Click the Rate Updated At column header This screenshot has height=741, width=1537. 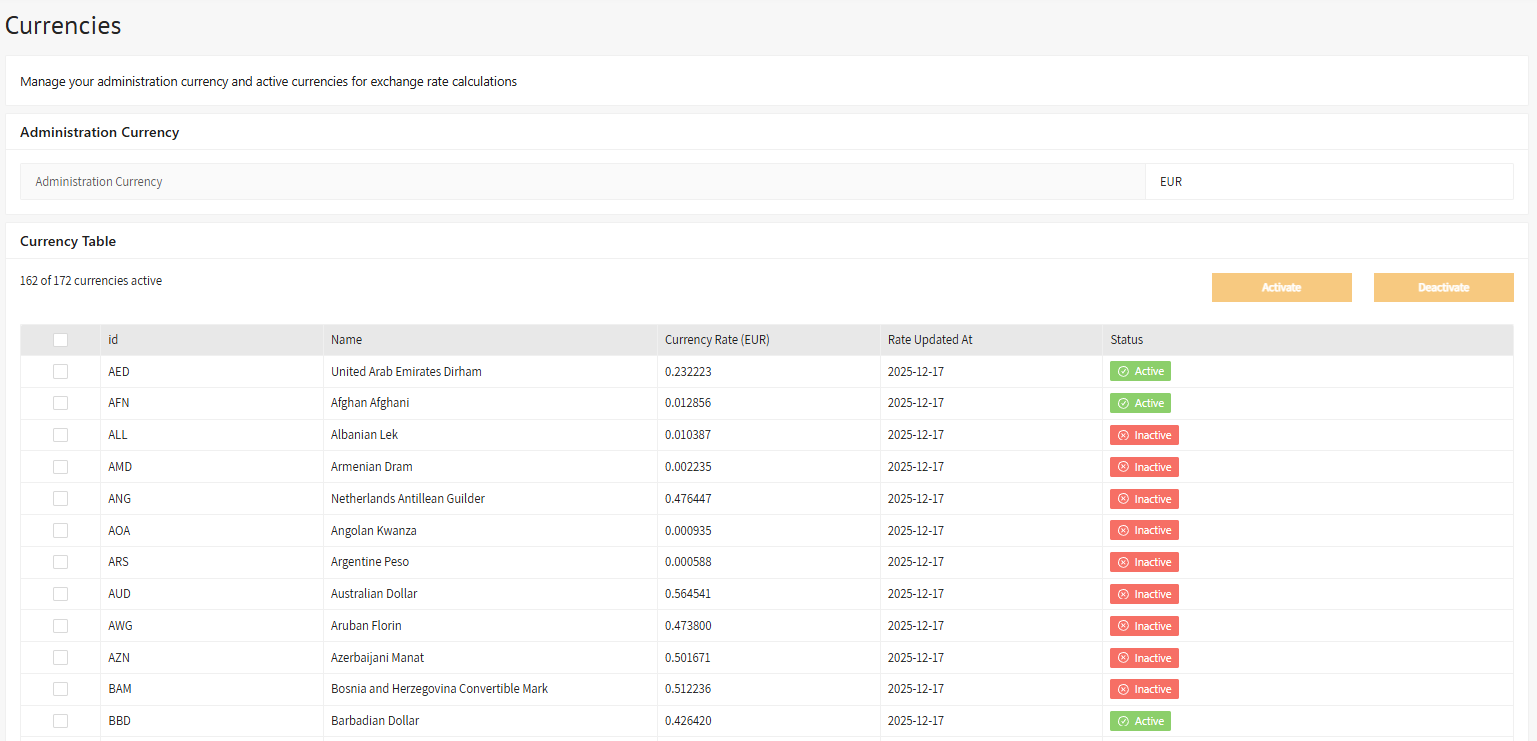coord(930,340)
